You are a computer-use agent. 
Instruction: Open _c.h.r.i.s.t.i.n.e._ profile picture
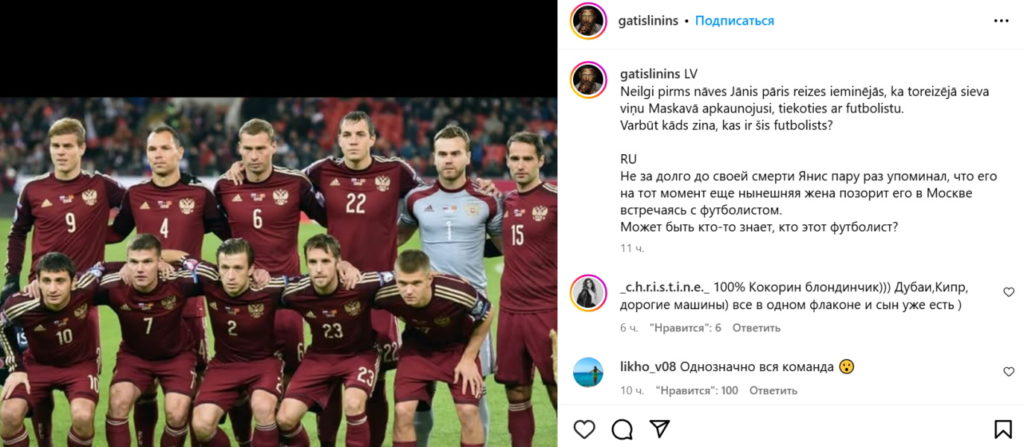pos(588,292)
